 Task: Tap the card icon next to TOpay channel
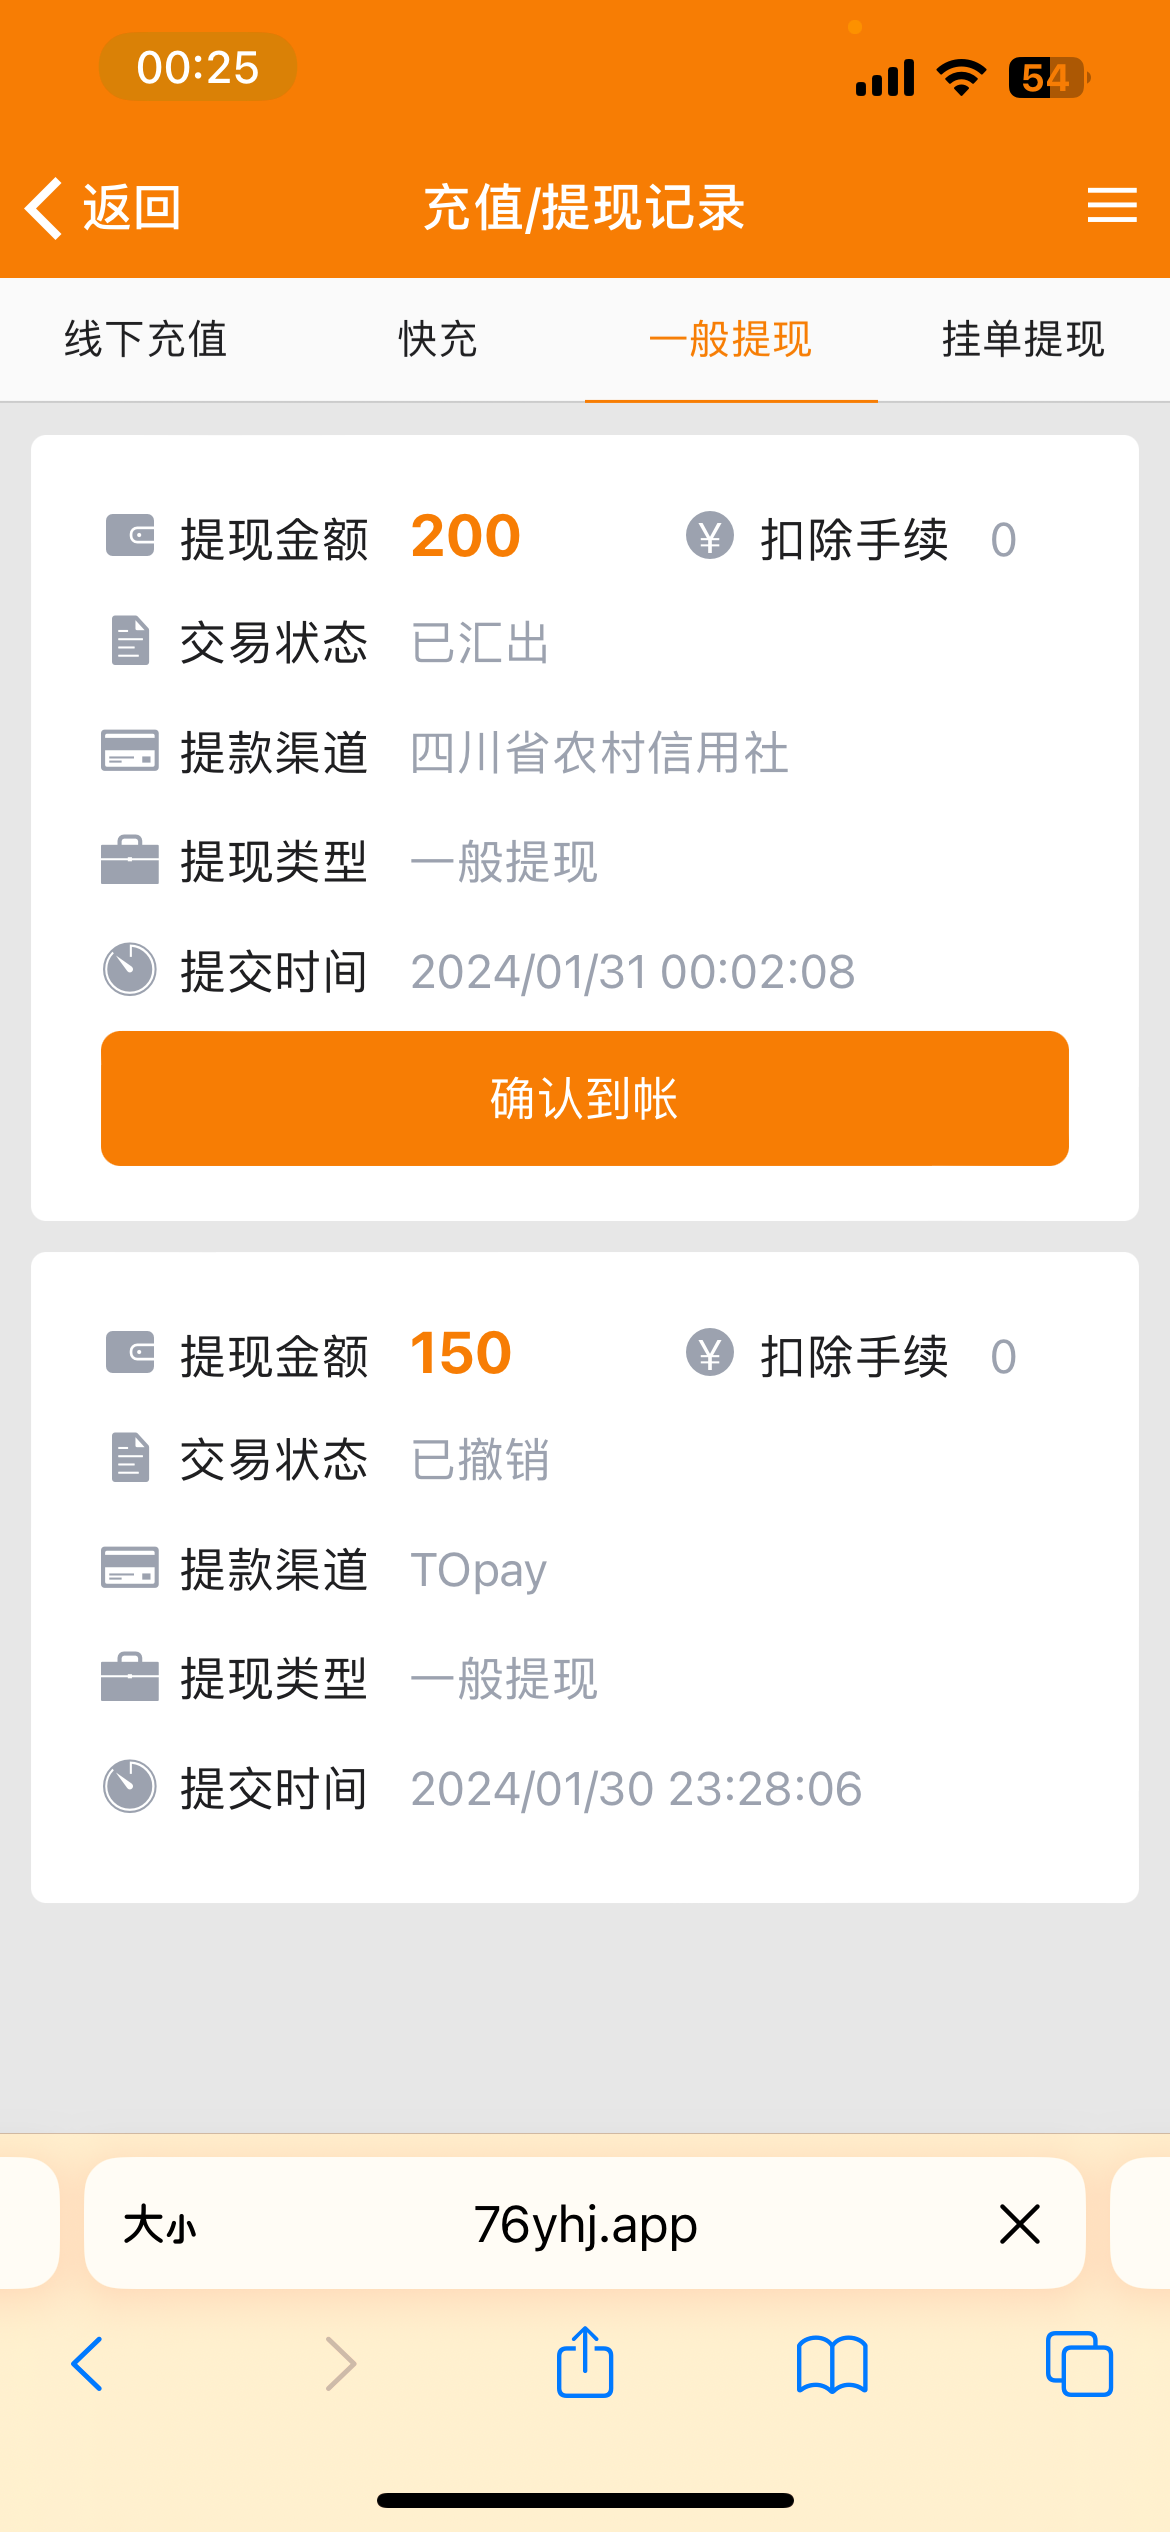point(130,1567)
